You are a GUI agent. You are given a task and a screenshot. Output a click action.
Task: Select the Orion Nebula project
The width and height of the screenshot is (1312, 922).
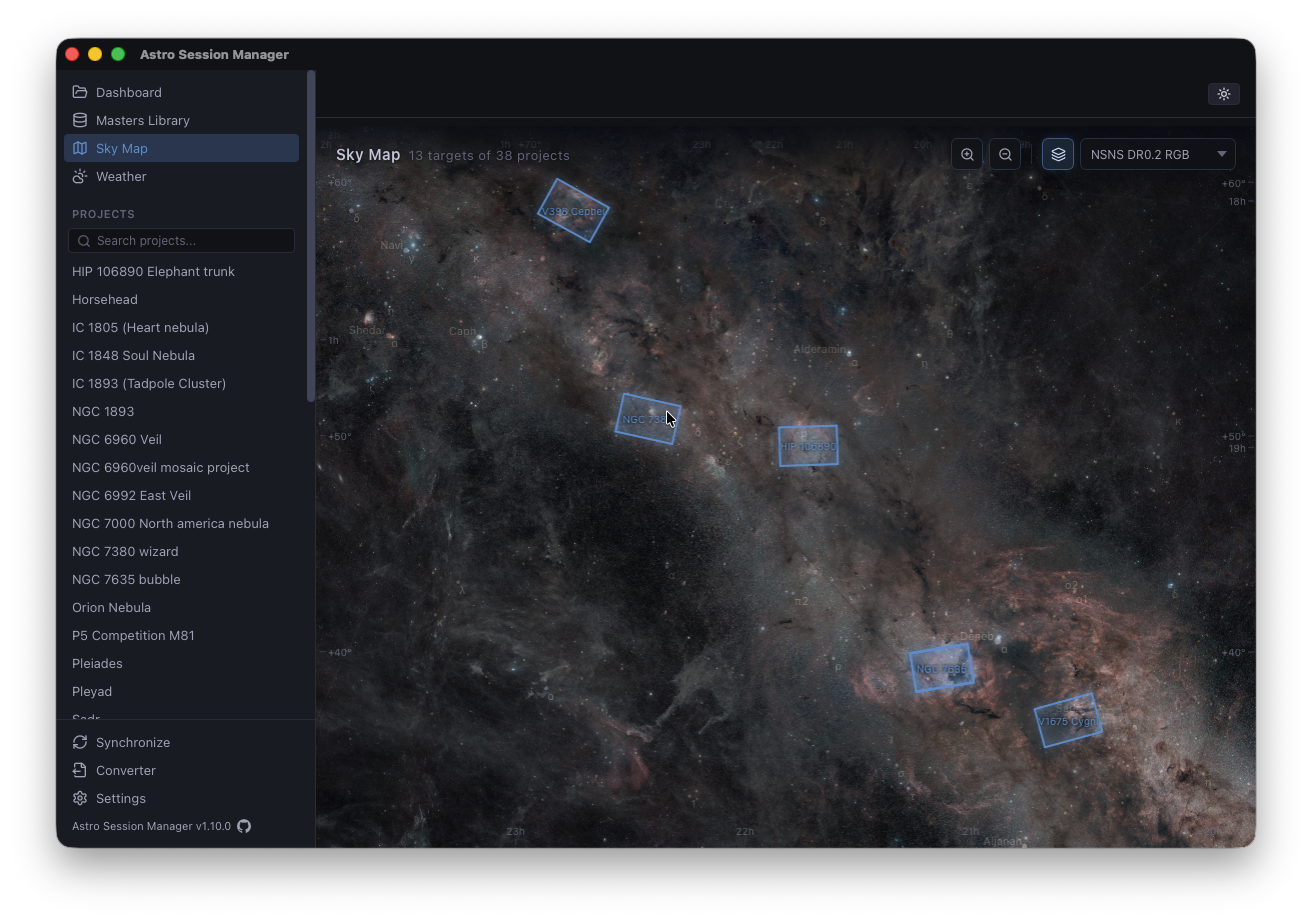[111, 607]
